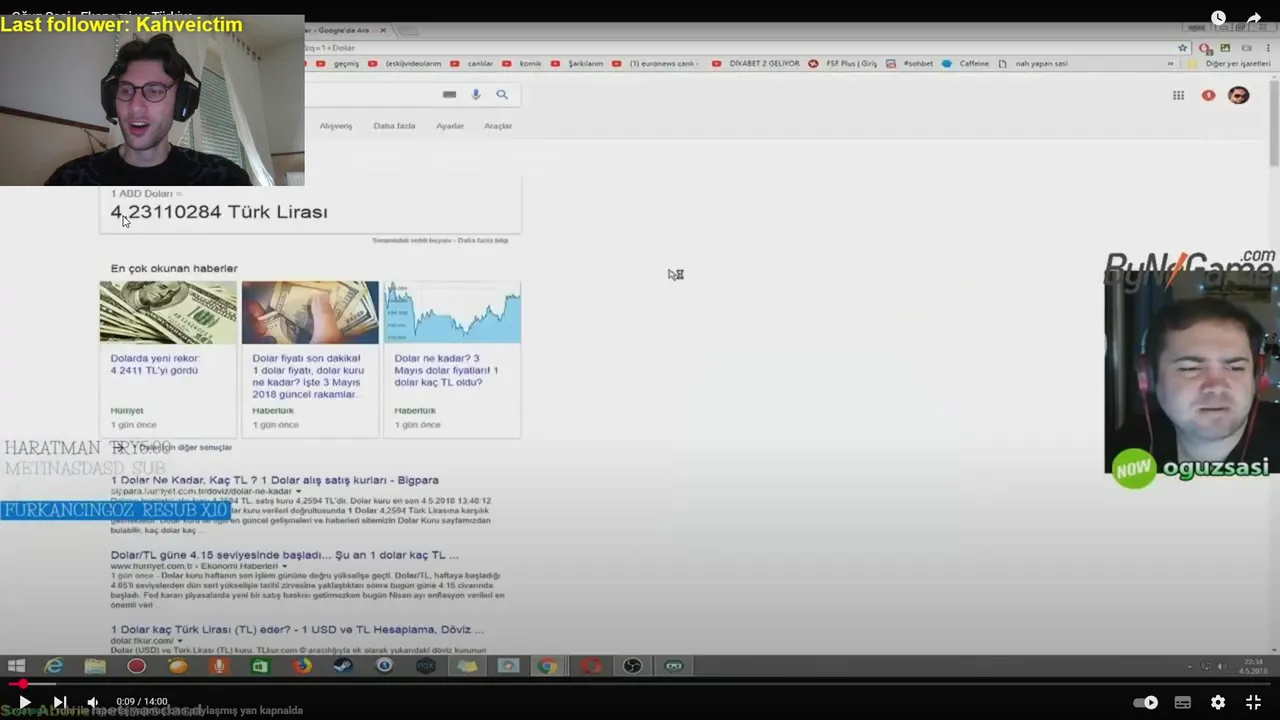1280x720 pixels.
Task: Open the Google apps grid
Action: coord(1178,95)
